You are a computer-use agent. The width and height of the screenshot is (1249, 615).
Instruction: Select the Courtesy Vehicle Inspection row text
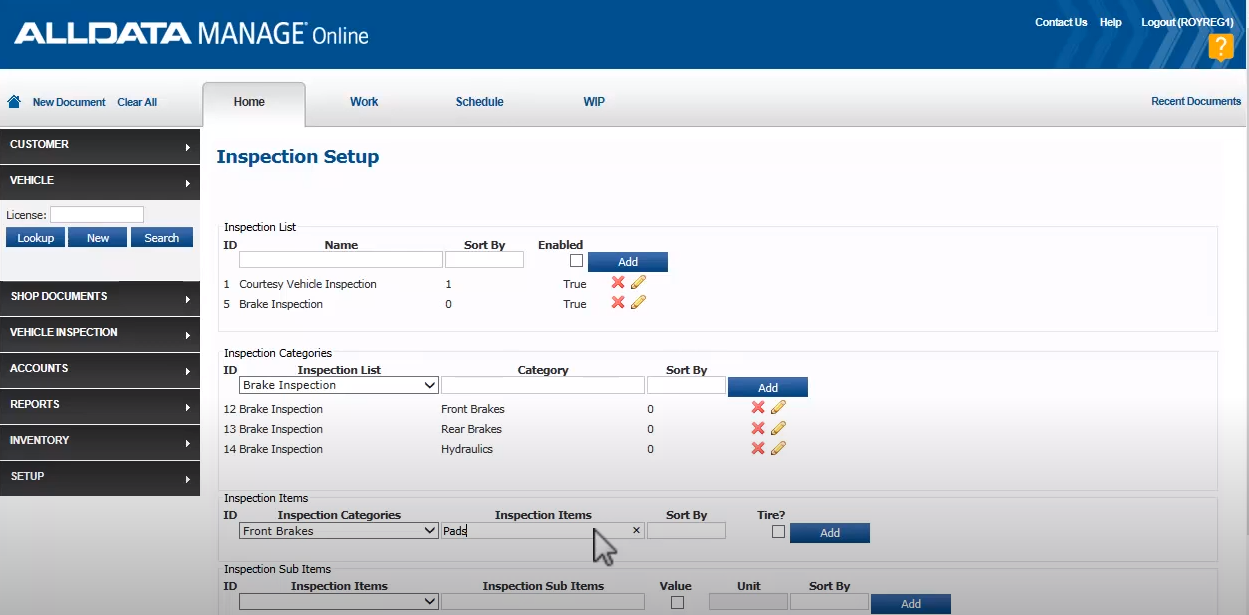308,284
